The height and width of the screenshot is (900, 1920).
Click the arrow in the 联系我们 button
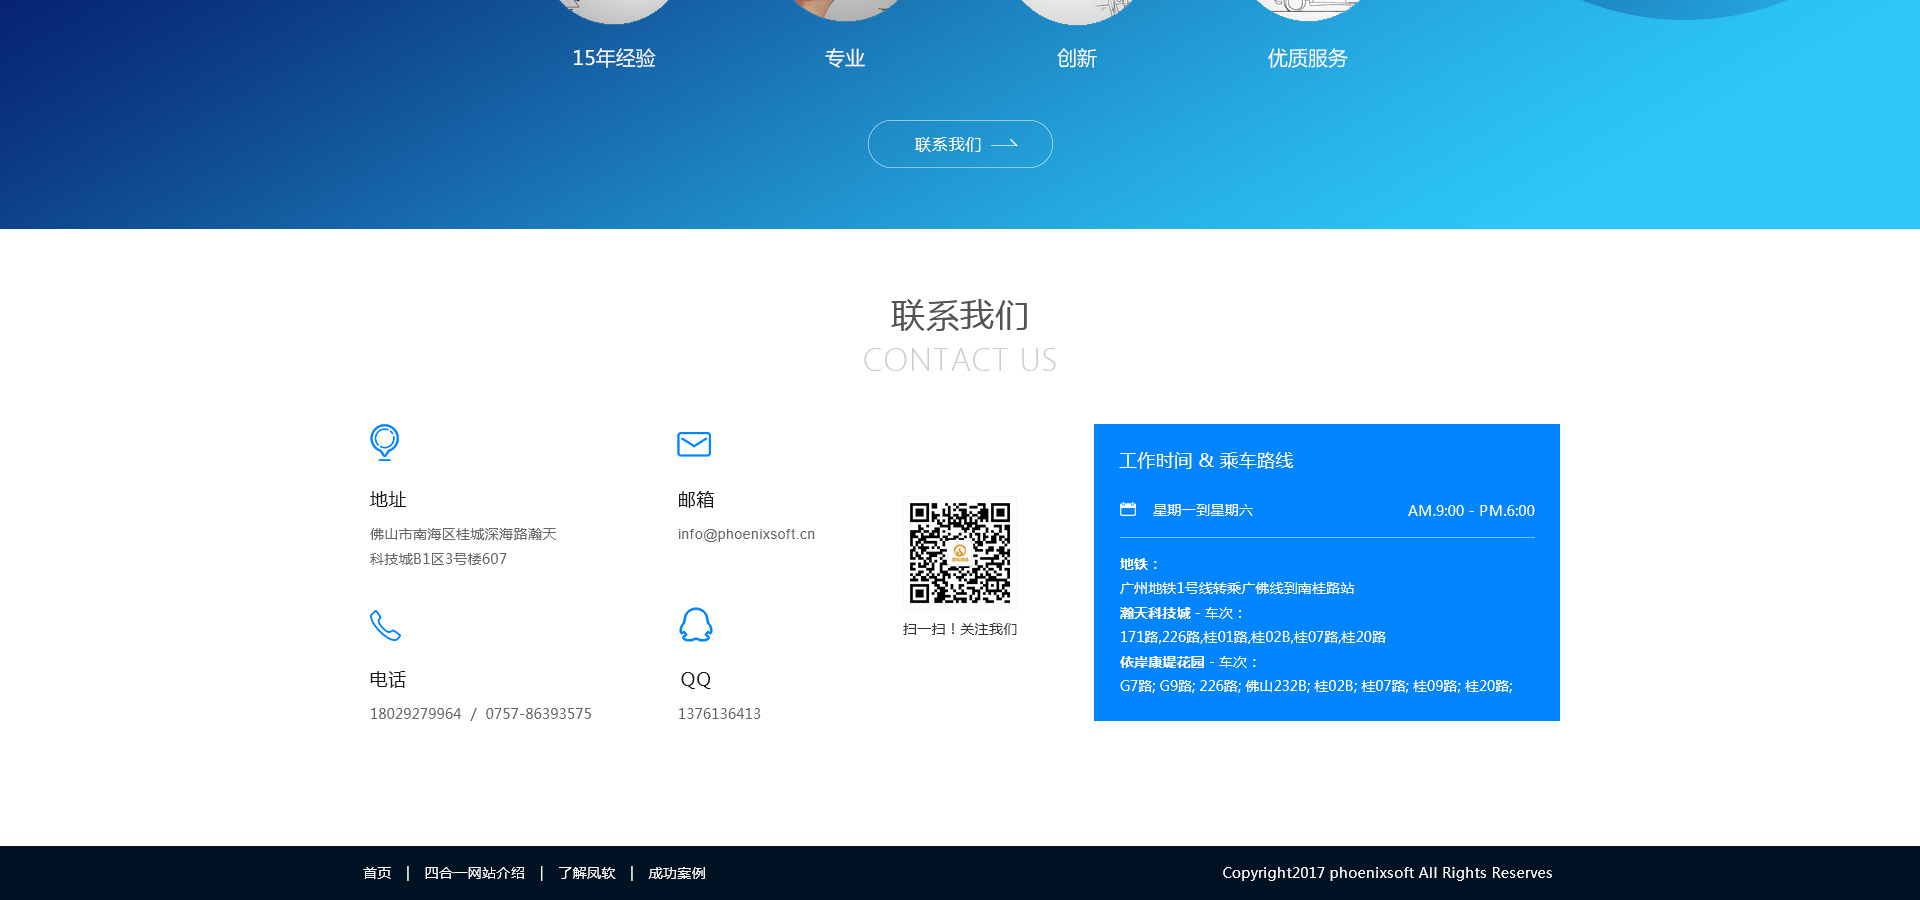(1004, 145)
